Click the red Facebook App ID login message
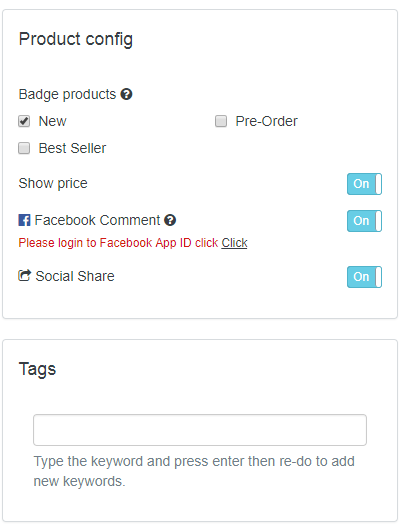The width and height of the screenshot is (403, 525). click(x=118, y=243)
